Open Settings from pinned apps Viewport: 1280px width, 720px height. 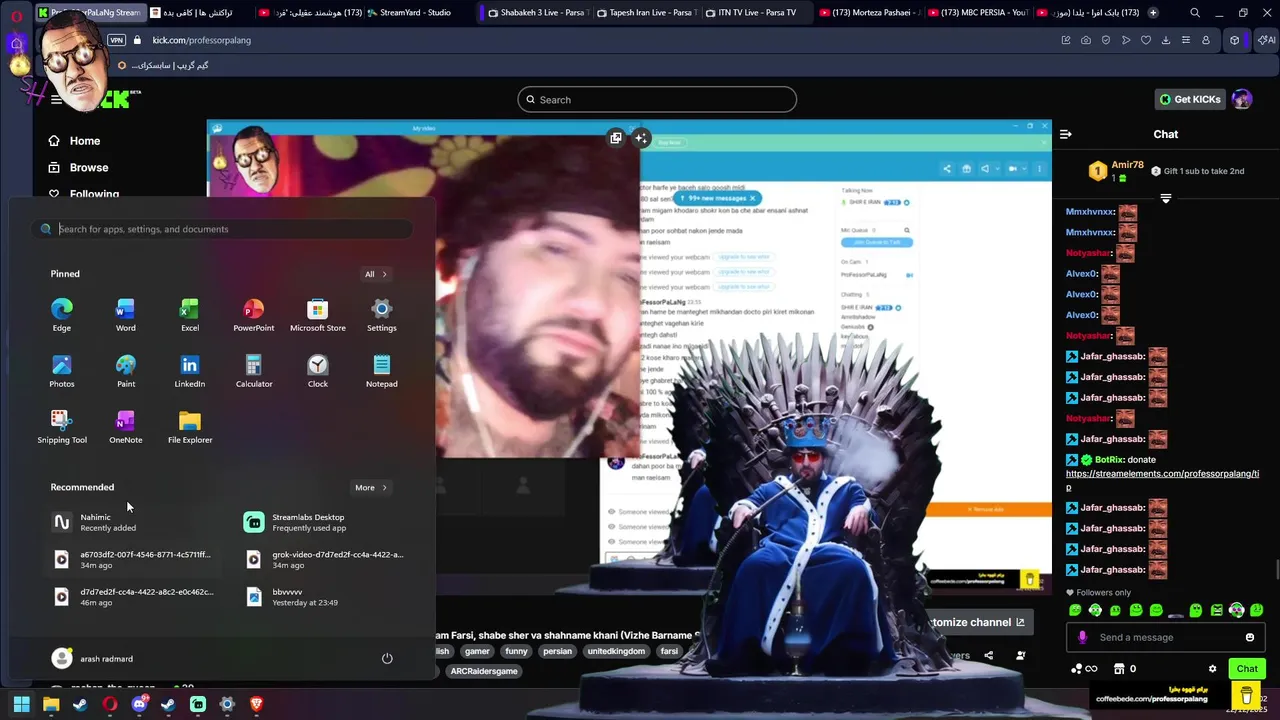(381, 314)
